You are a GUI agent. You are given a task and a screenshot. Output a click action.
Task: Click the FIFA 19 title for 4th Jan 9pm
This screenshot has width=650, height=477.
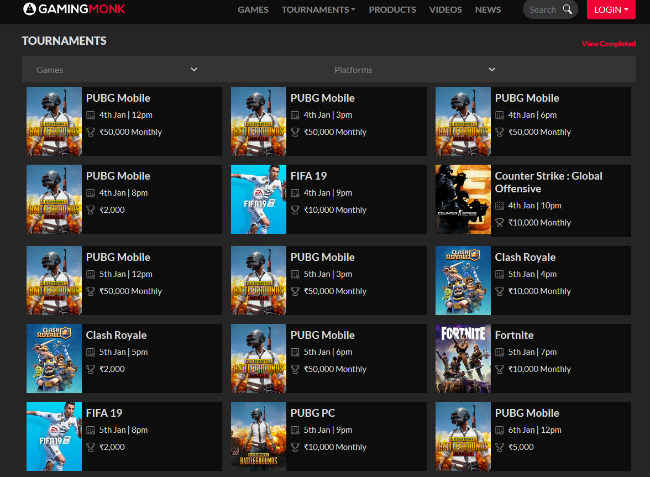point(308,176)
